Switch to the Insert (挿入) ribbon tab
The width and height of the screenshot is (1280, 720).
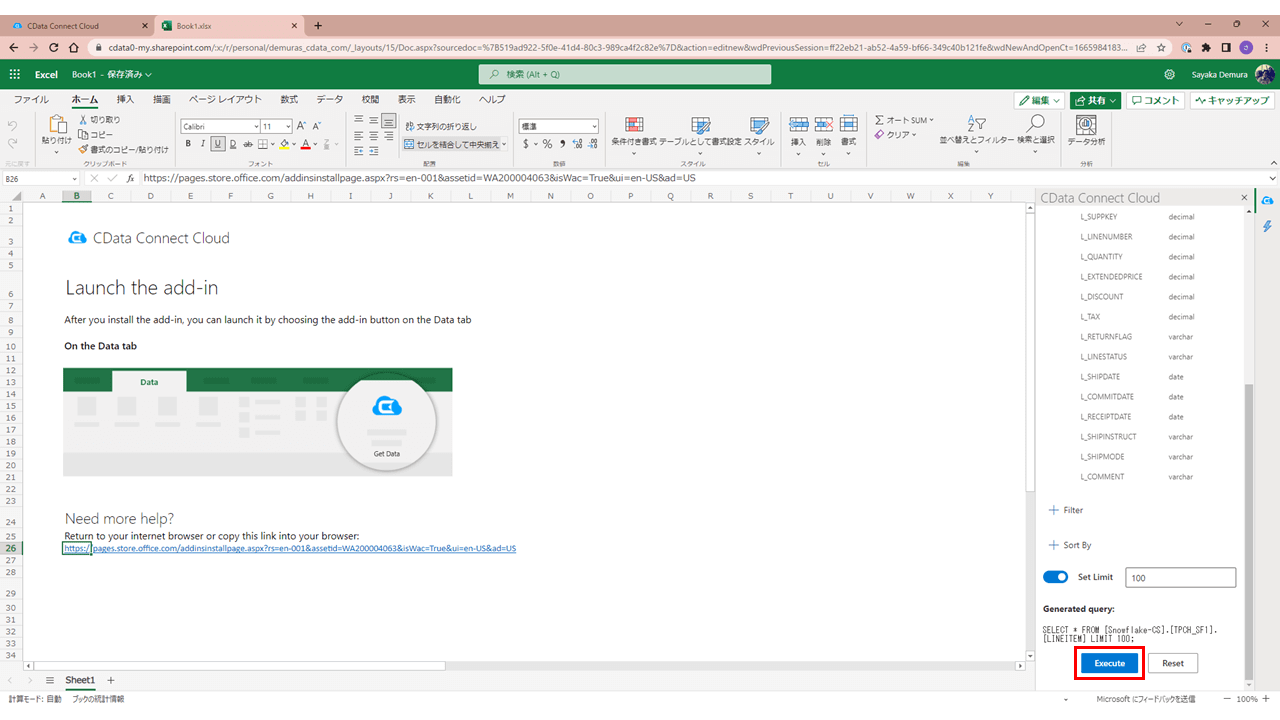coord(125,100)
